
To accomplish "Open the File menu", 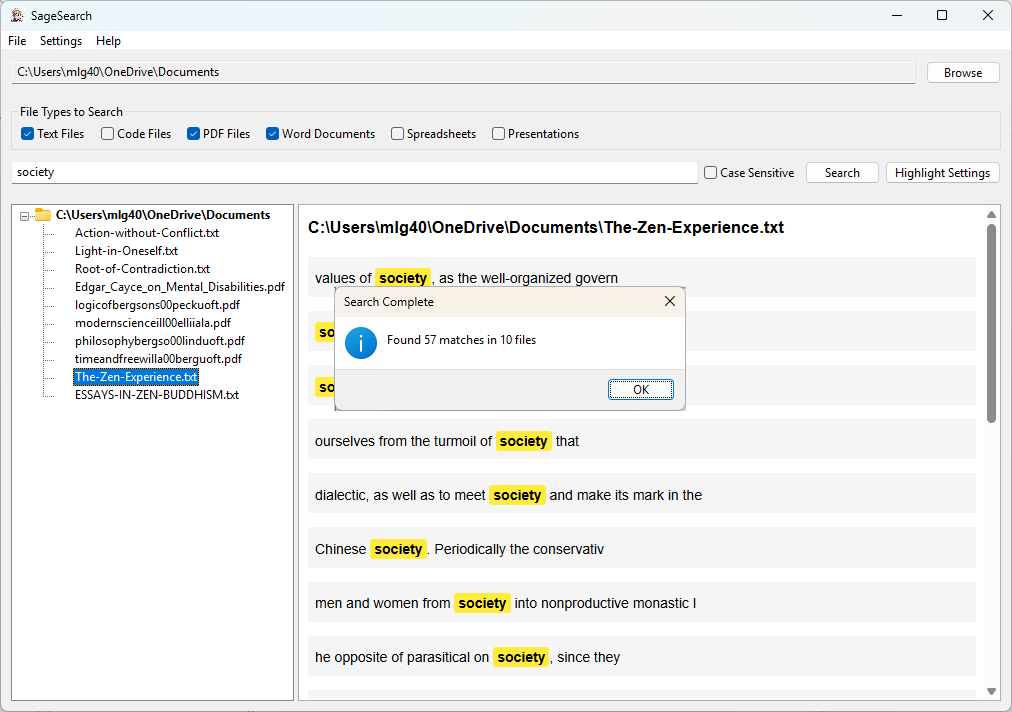I will pyautogui.click(x=17, y=41).
